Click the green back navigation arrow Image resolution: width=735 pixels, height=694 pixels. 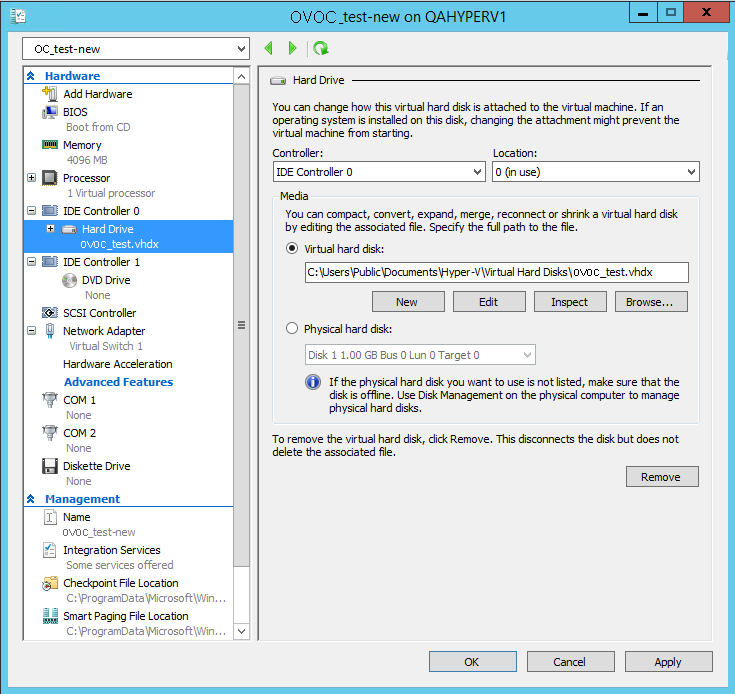click(268, 48)
